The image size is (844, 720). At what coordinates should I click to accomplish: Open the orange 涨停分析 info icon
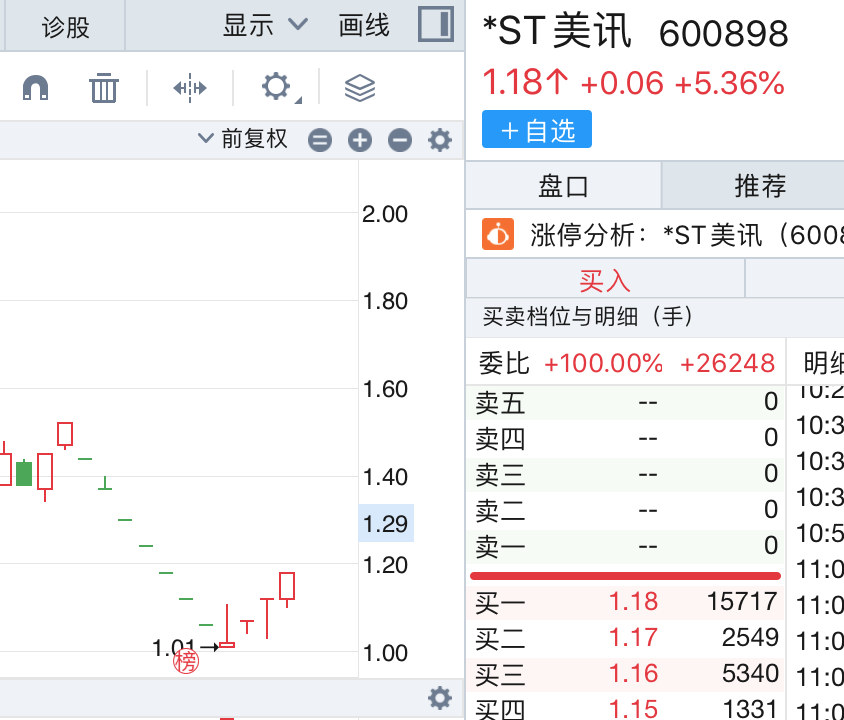pyautogui.click(x=498, y=235)
